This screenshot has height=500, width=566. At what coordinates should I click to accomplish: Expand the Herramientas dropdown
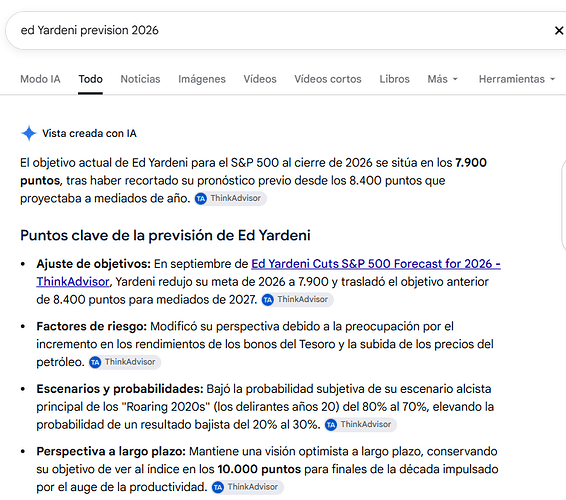coord(517,79)
